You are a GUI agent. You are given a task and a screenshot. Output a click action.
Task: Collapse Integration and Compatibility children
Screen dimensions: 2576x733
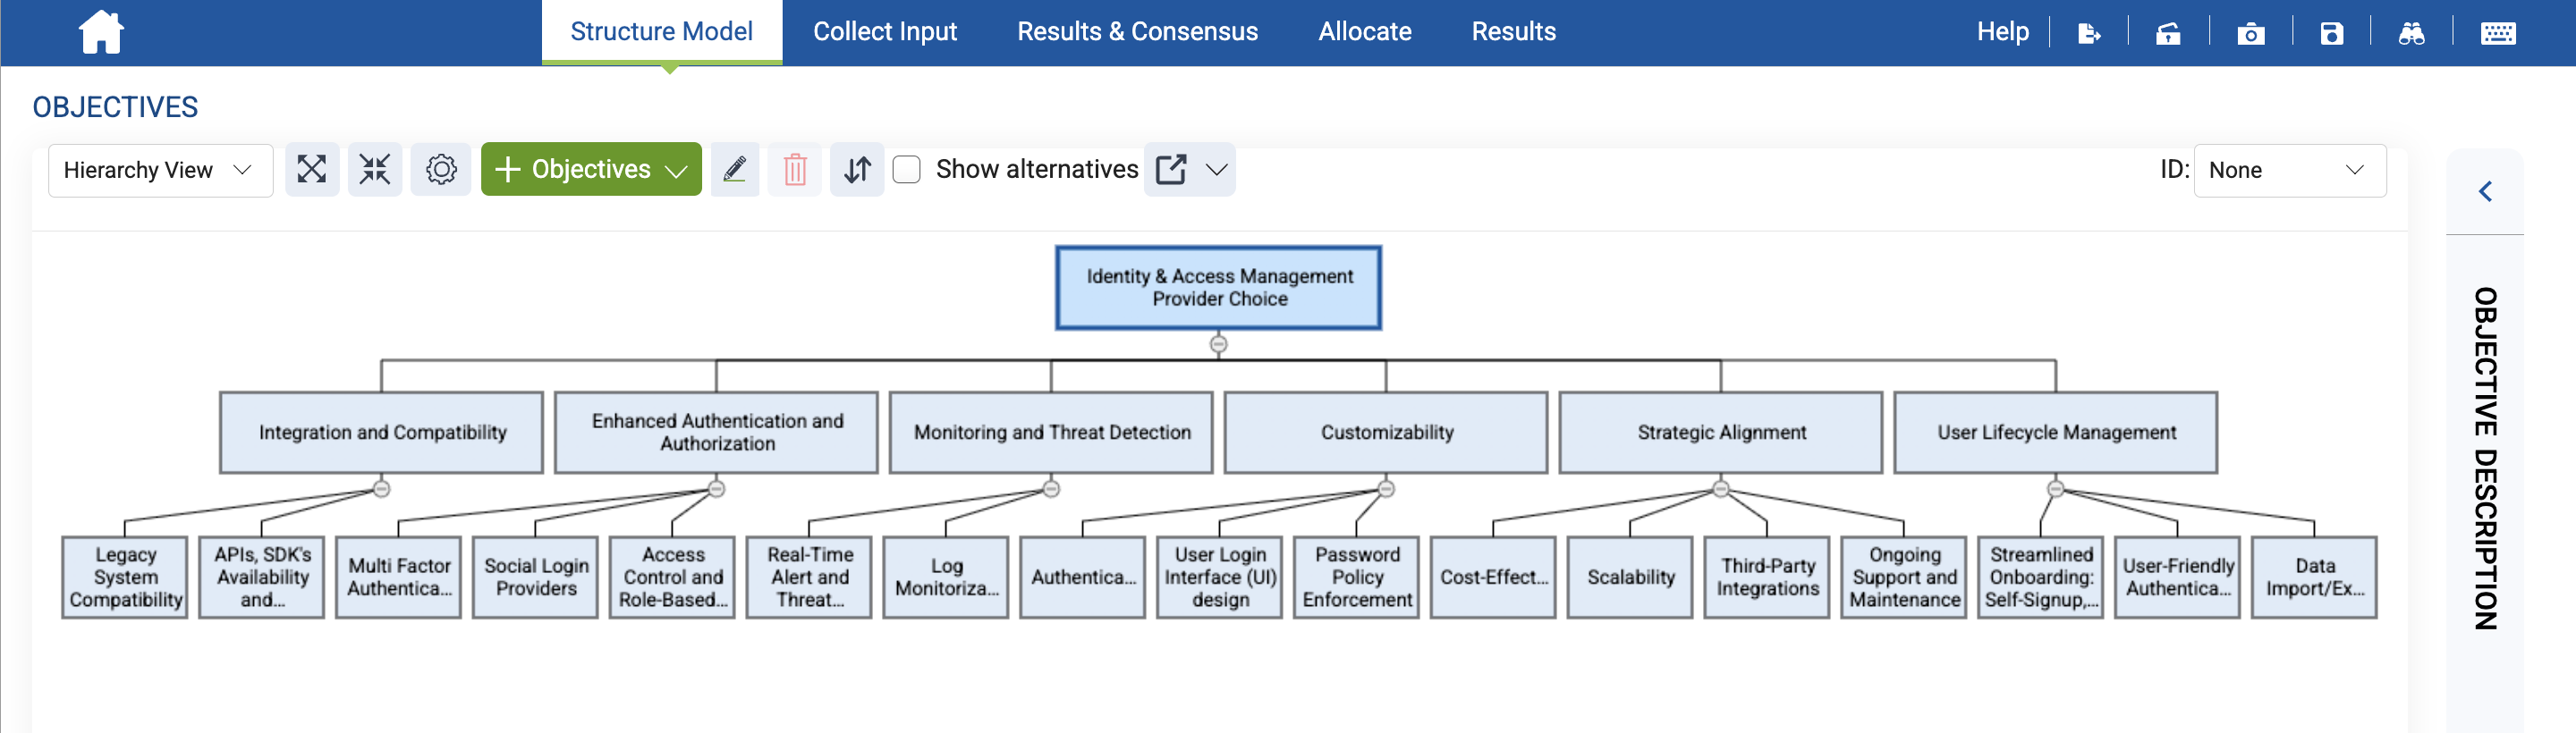click(x=381, y=489)
